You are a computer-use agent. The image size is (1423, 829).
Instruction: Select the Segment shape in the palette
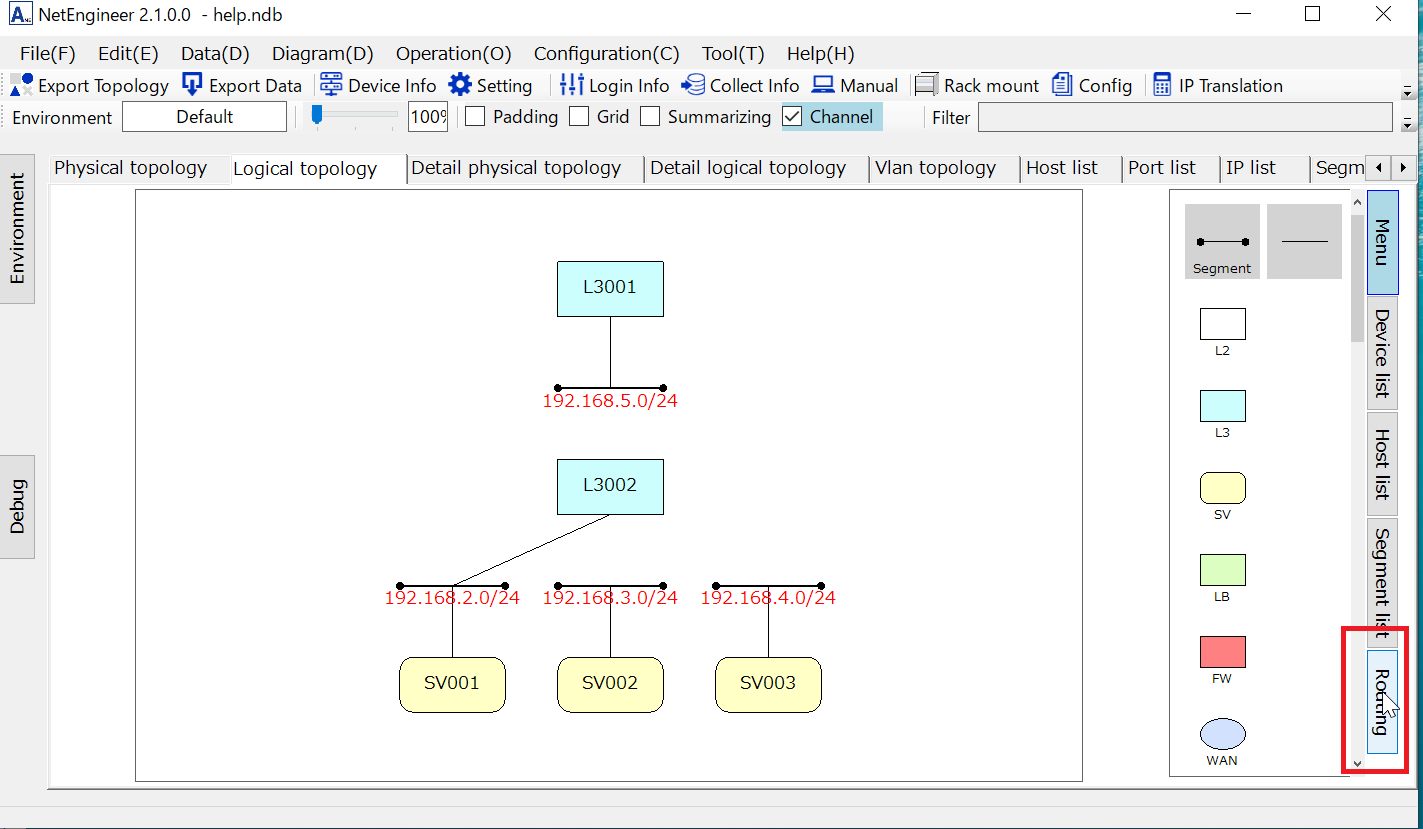(1221, 242)
